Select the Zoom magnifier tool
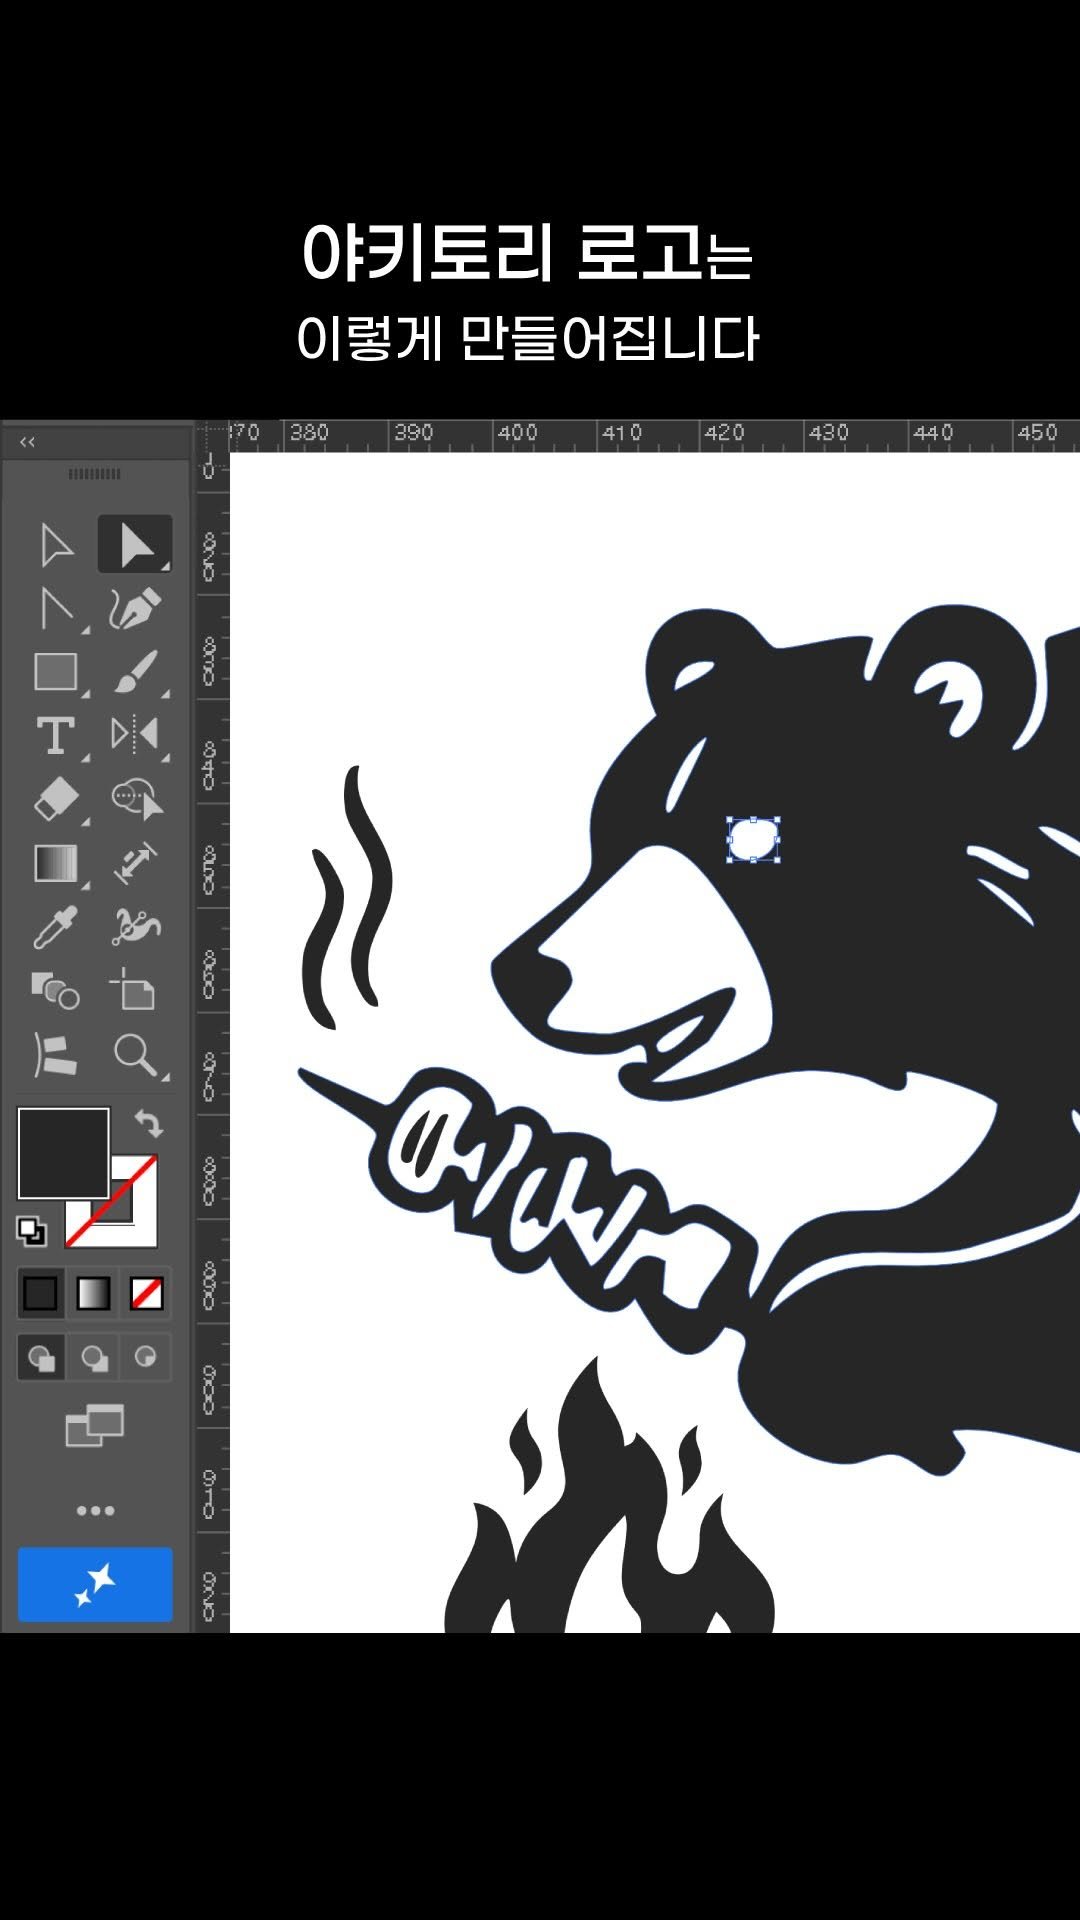This screenshot has width=1080, height=1920. (134, 1055)
